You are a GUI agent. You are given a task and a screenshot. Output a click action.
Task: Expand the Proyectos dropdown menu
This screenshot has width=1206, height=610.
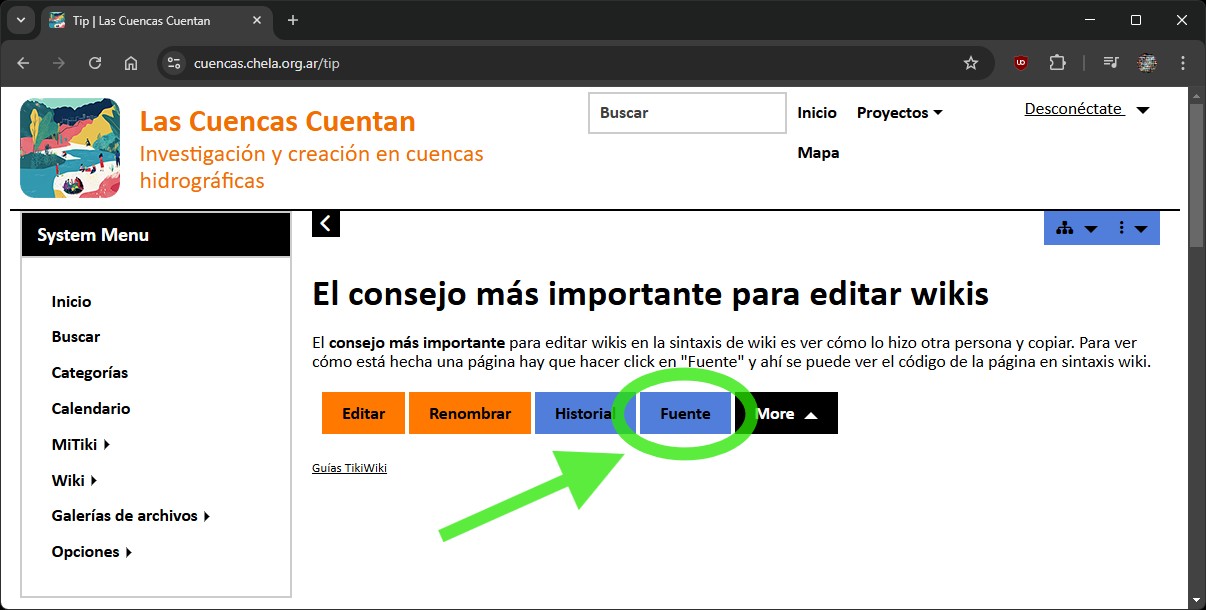899,113
